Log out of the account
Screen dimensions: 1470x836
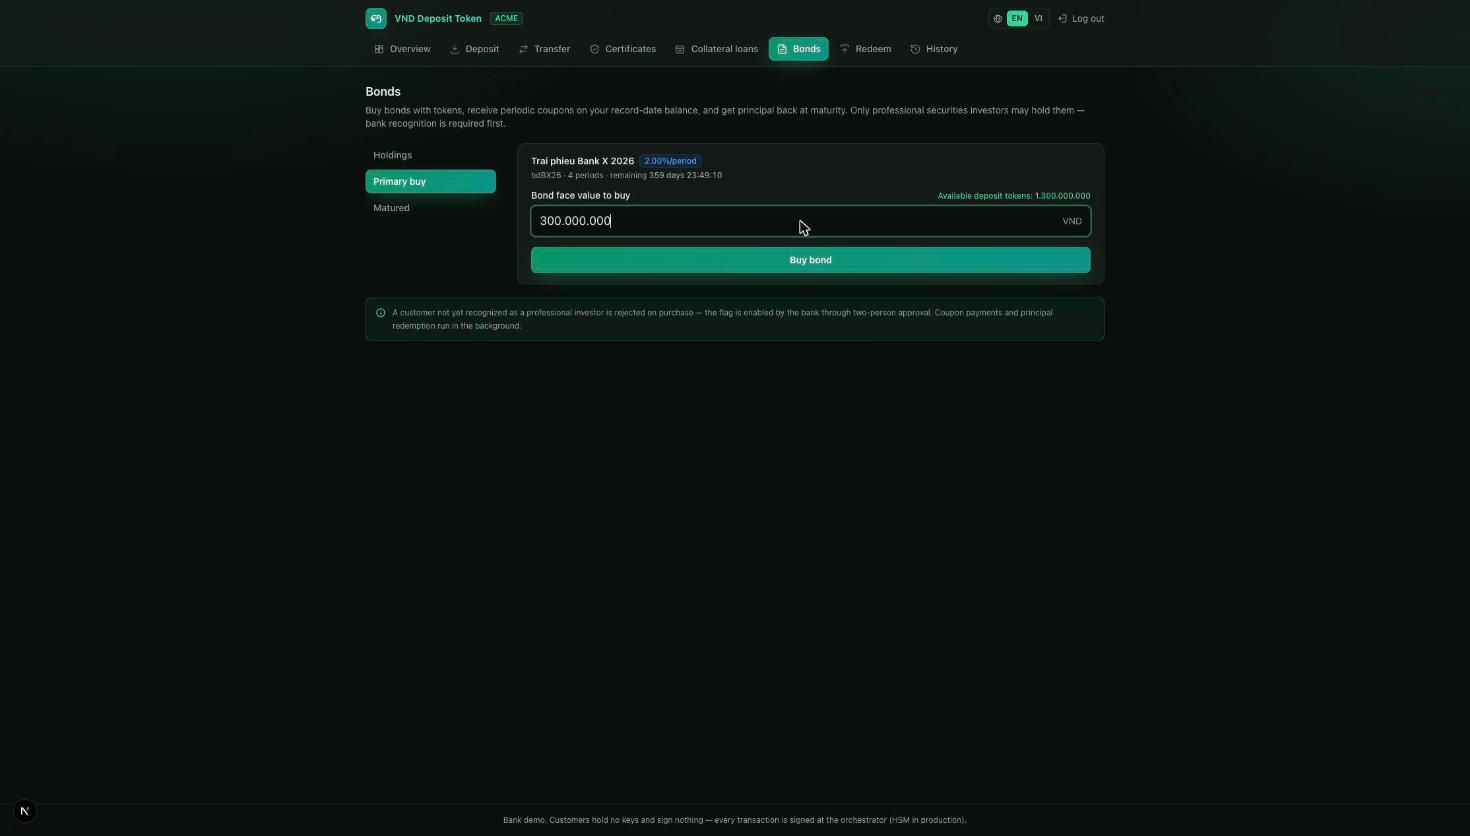tap(1081, 18)
